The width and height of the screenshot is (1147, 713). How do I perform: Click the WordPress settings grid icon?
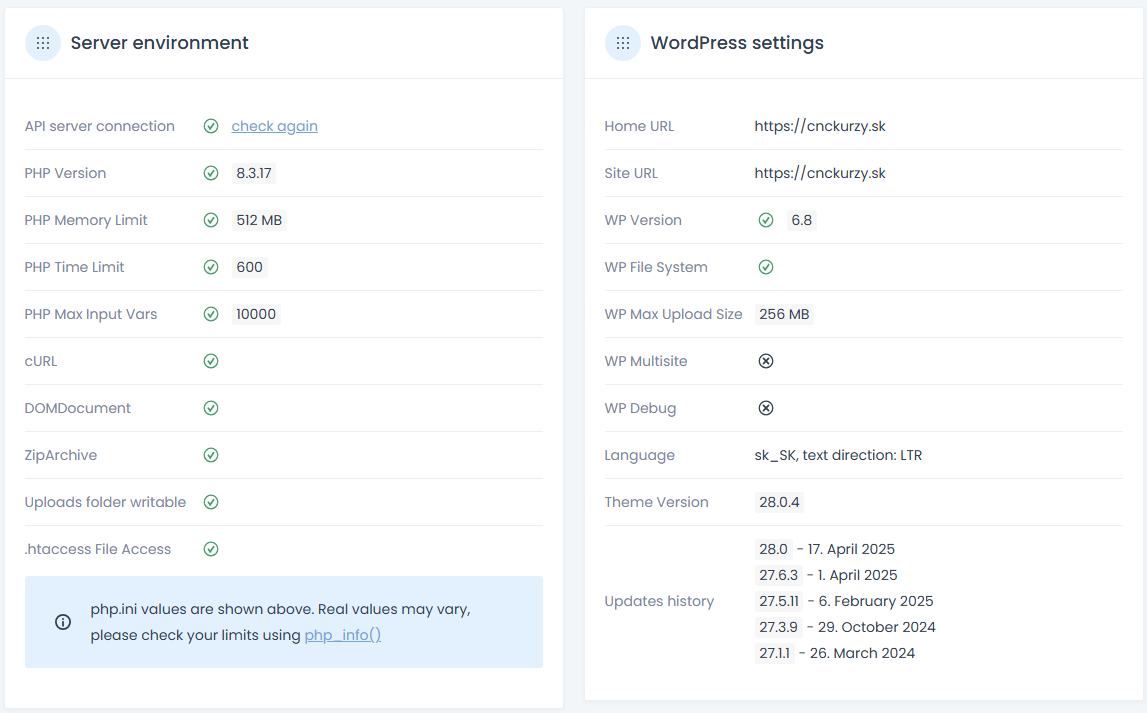(x=623, y=43)
